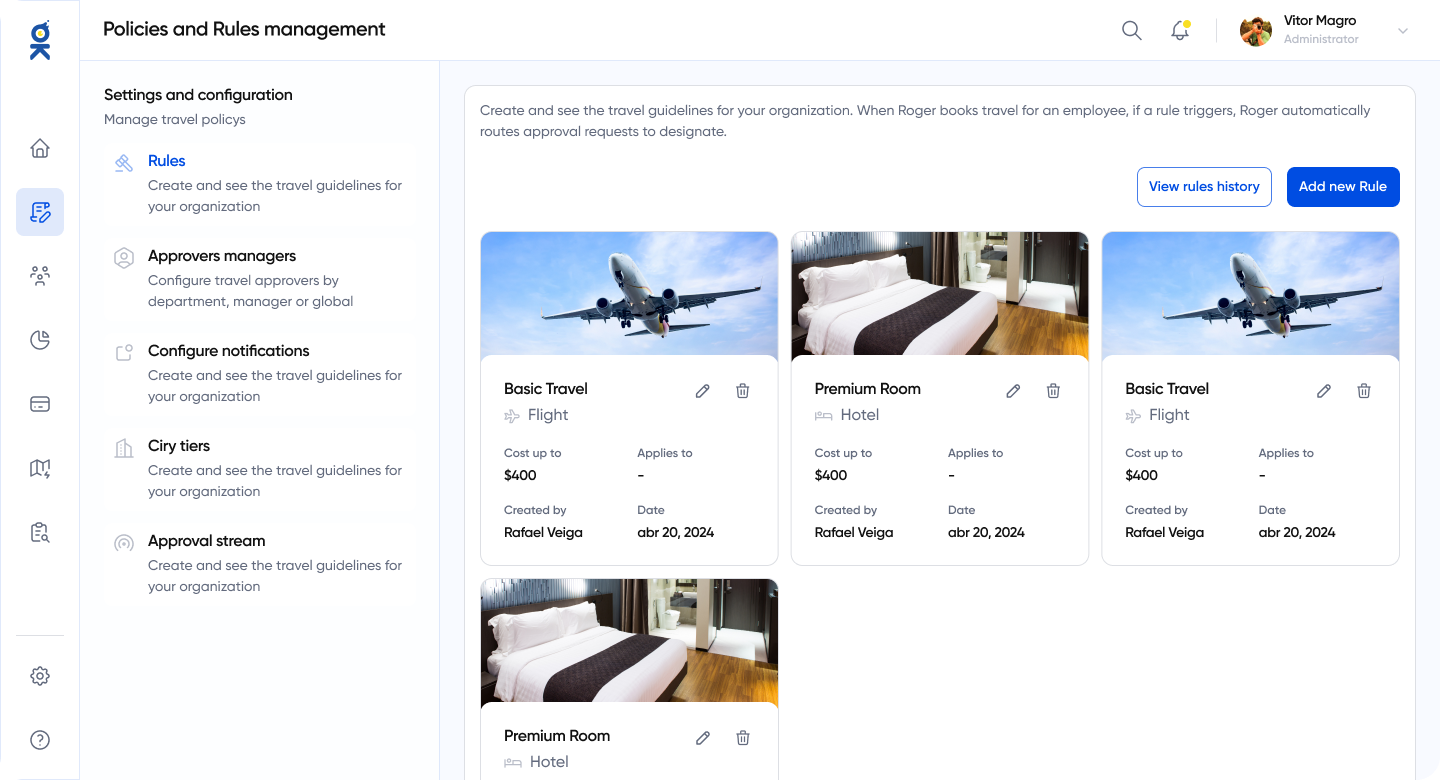Open the map icon in the sidebar
This screenshot has width=1440, height=780.
coord(40,468)
